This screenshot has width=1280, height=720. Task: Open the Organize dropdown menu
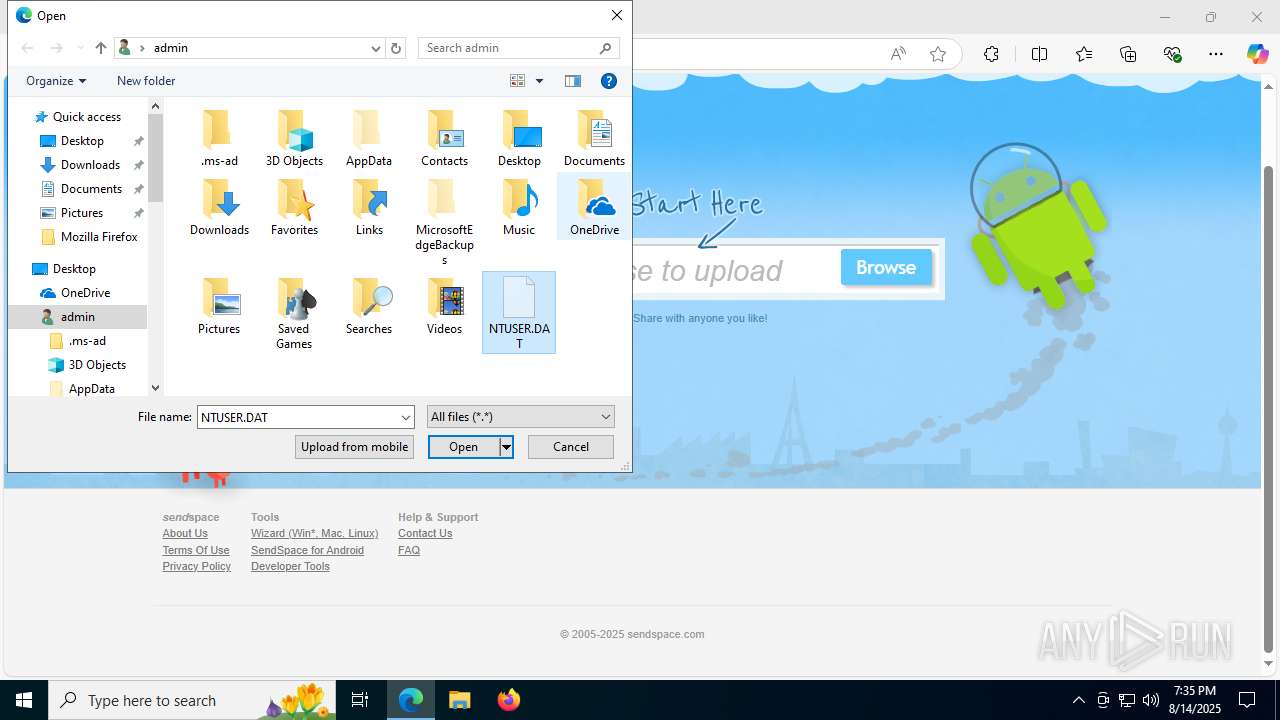coord(56,81)
